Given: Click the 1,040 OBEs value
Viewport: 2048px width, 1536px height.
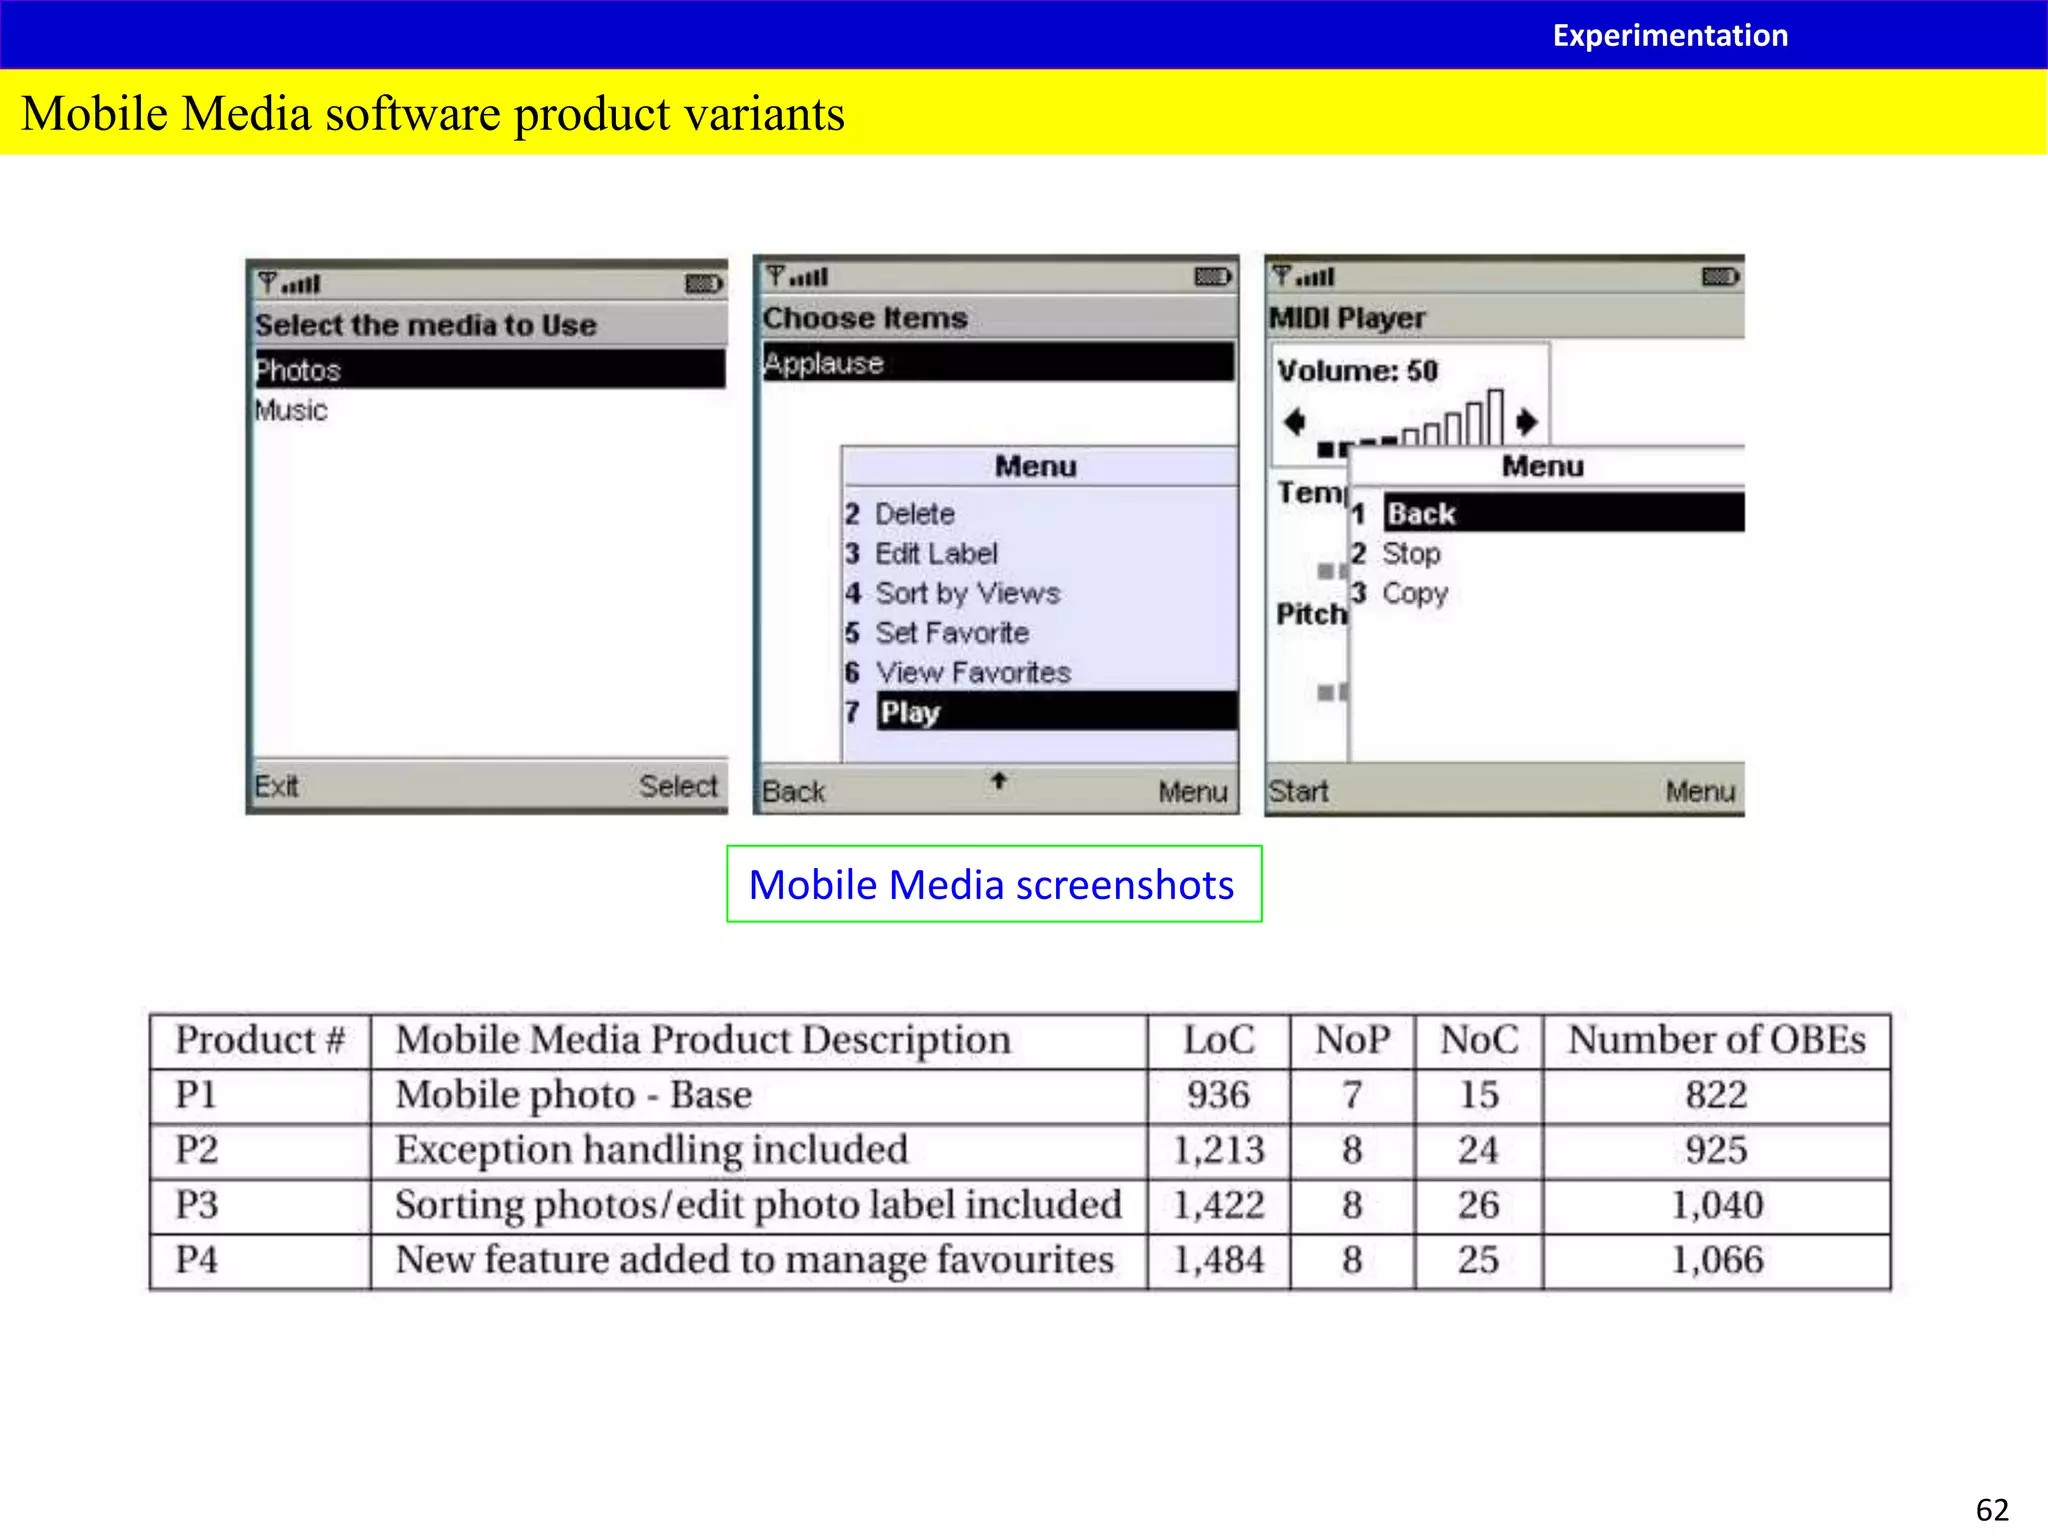Looking at the screenshot, I should click(1717, 1206).
